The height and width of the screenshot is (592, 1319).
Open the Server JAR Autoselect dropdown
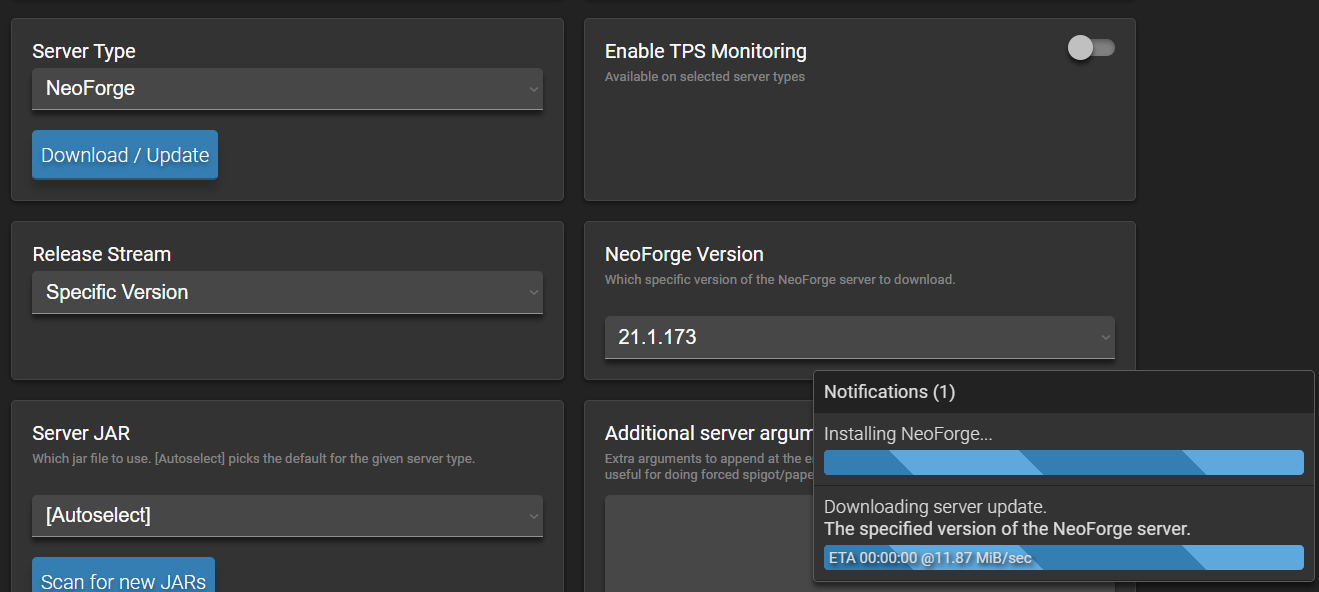coord(287,516)
